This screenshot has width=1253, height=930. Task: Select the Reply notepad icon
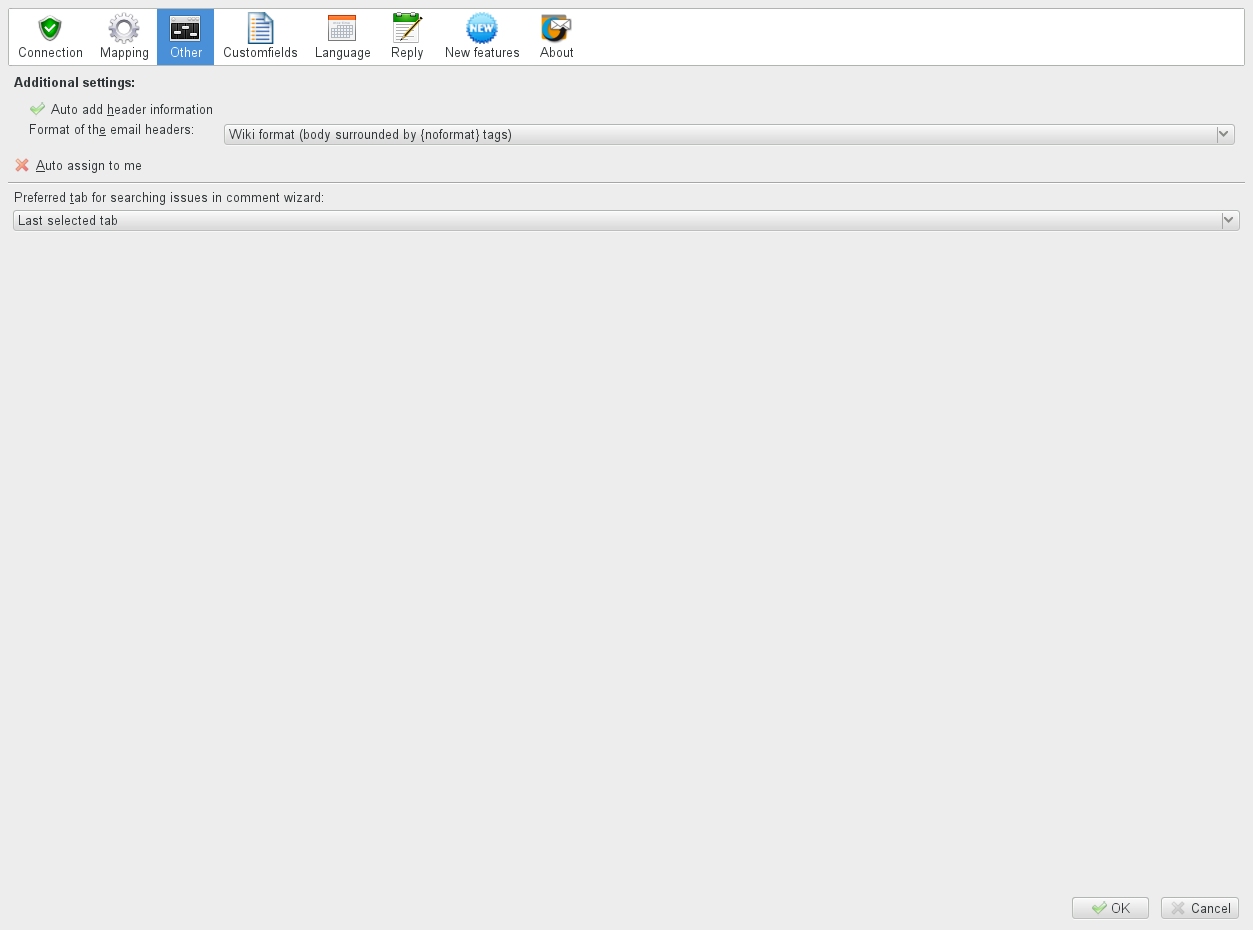[x=407, y=29]
